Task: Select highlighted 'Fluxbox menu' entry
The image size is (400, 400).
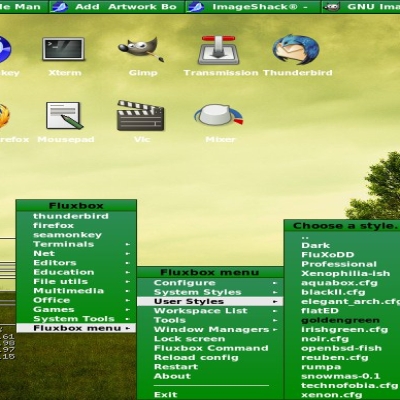Action: (x=76, y=328)
